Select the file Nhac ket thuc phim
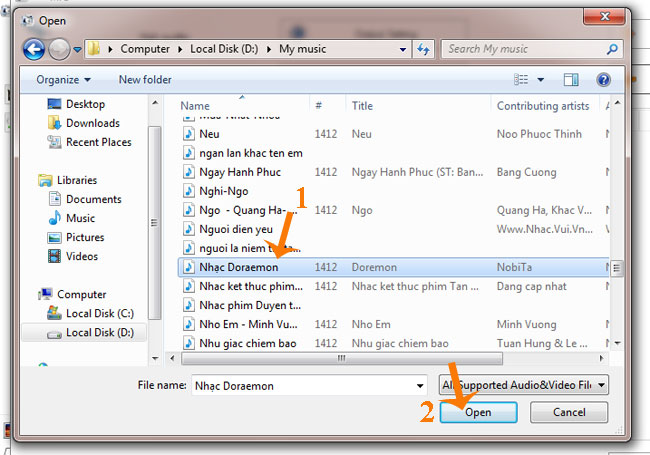 (251, 286)
